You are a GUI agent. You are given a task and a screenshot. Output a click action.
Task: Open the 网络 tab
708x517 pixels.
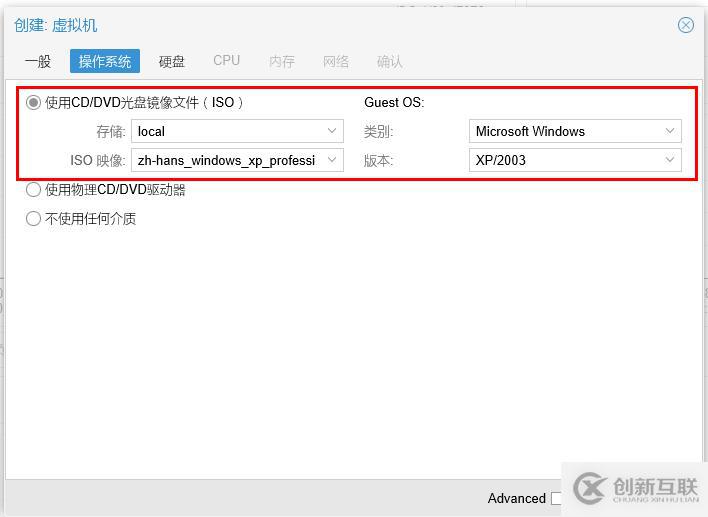336,61
